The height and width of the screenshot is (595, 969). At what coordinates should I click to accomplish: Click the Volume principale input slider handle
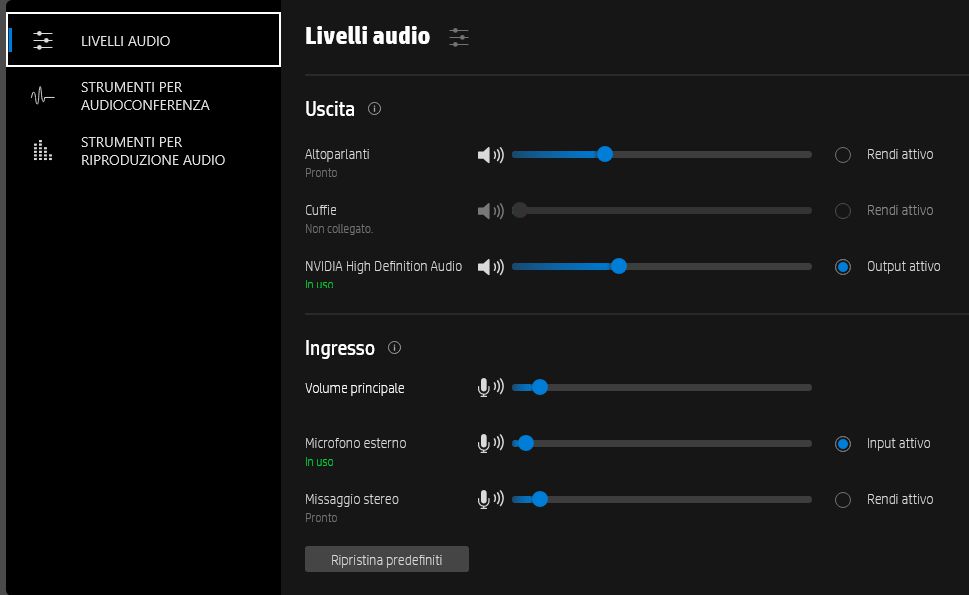pos(539,387)
